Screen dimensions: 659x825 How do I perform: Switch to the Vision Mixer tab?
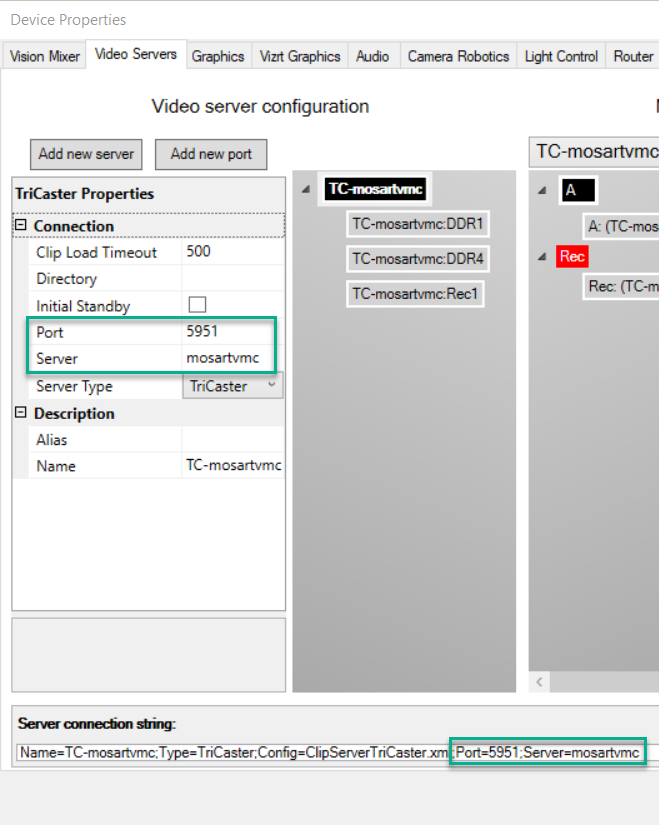click(45, 57)
